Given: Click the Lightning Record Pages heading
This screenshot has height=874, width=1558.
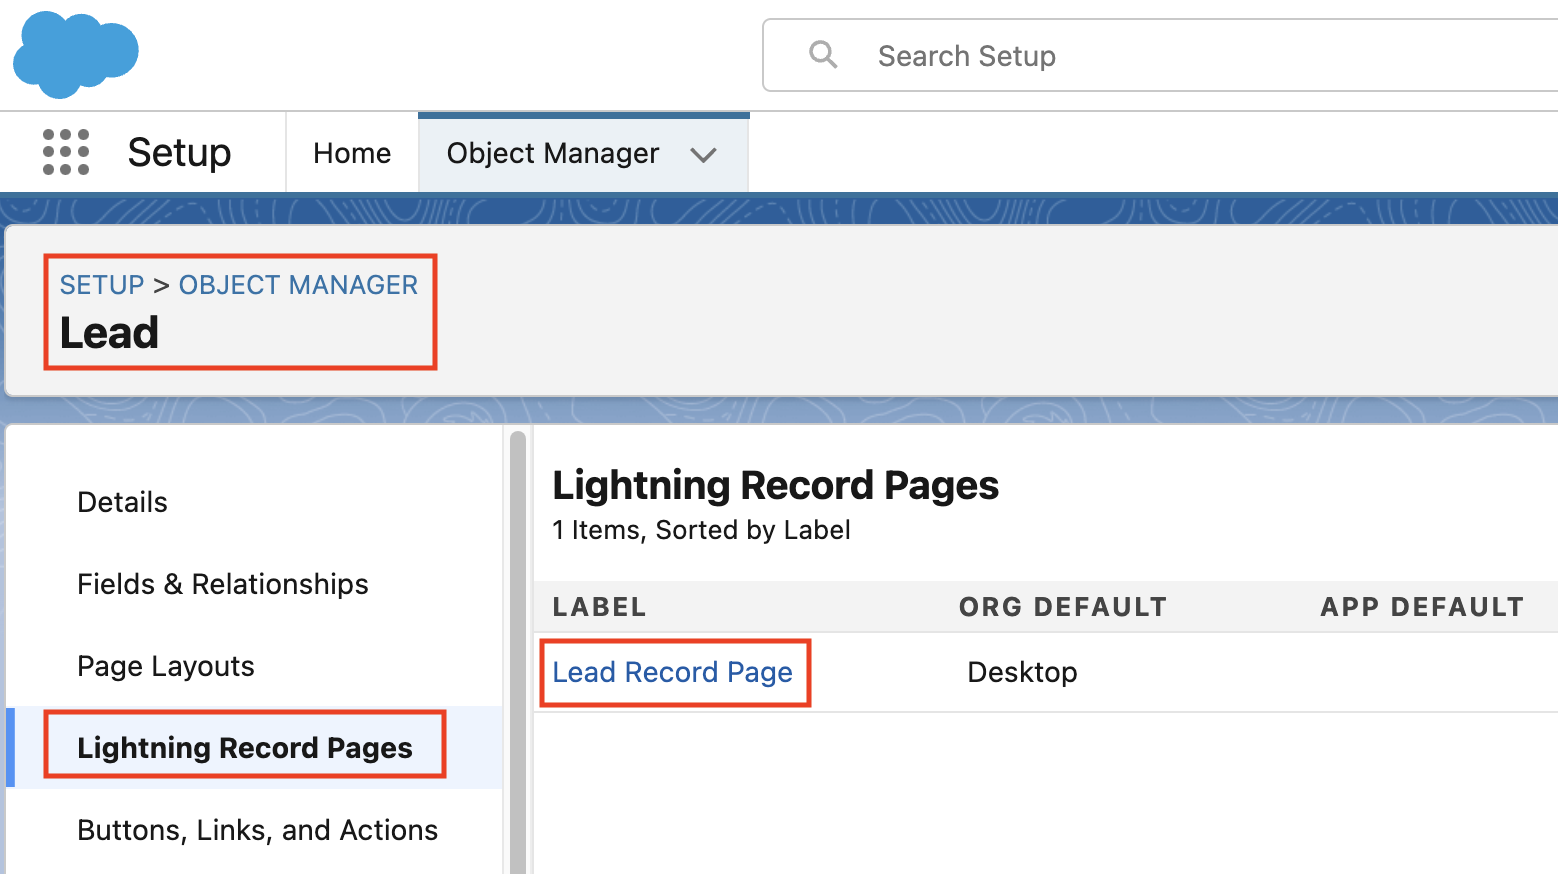Looking at the screenshot, I should [776, 486].
